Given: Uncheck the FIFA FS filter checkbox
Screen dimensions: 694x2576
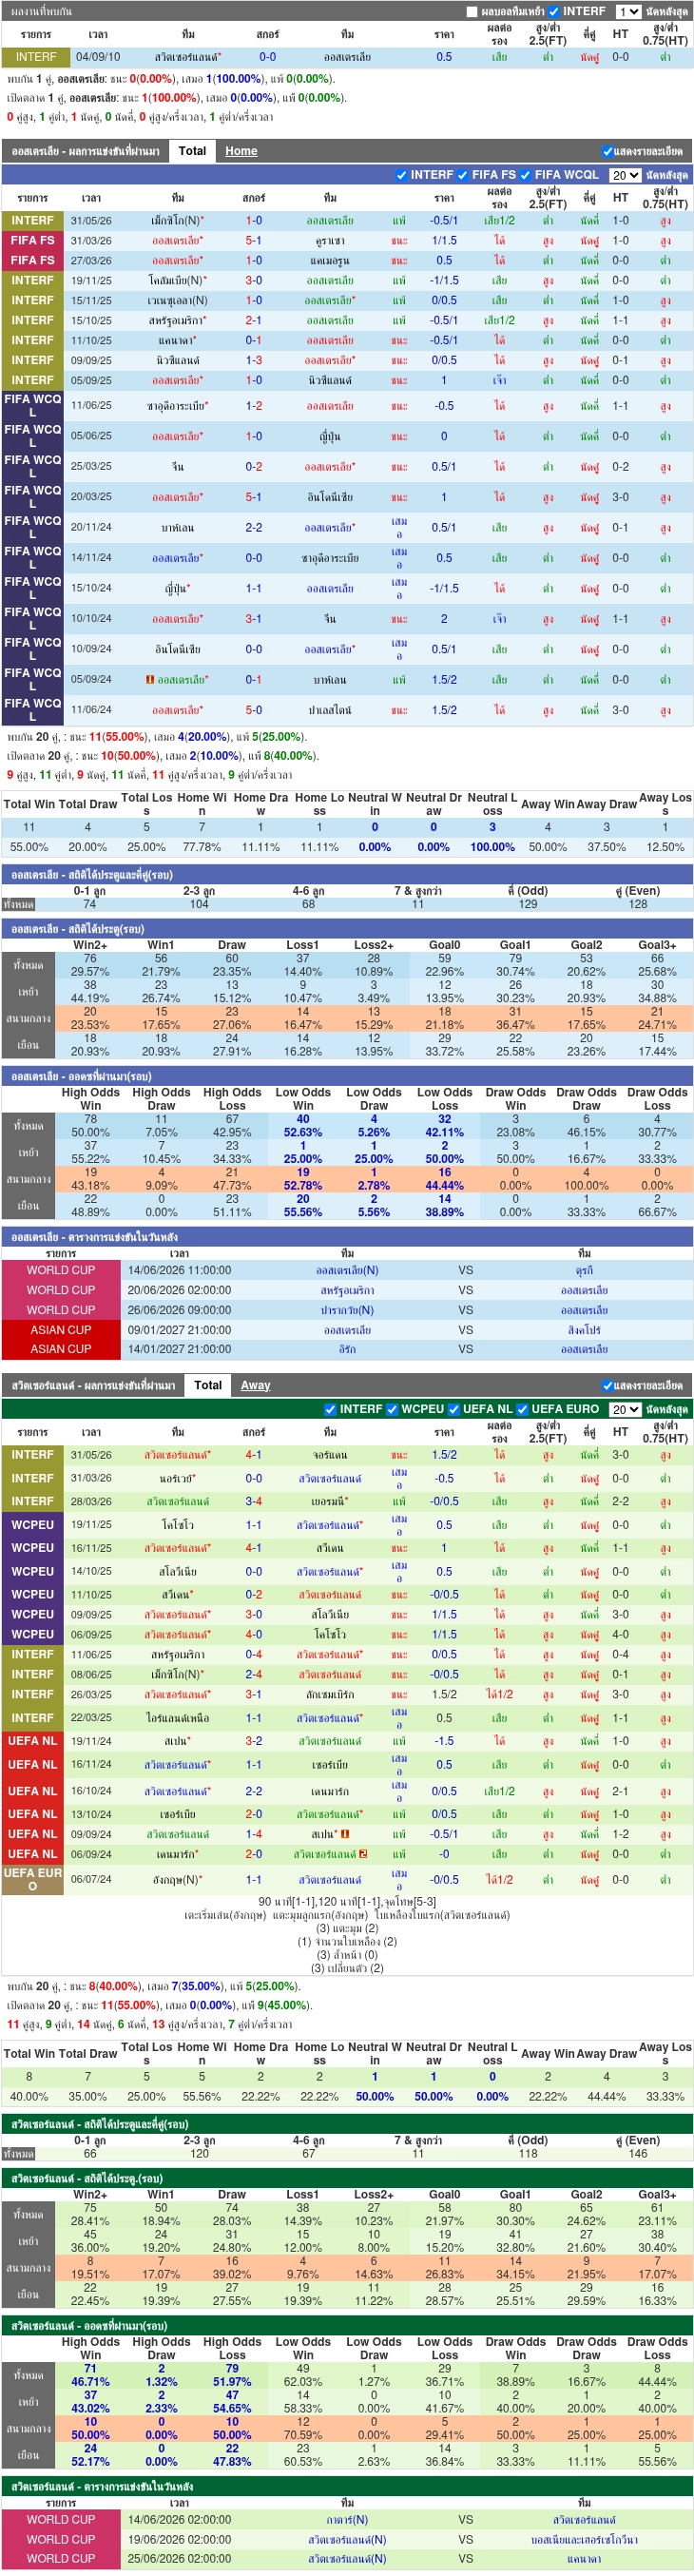Looking at the screenshot, I should [463, 175].
